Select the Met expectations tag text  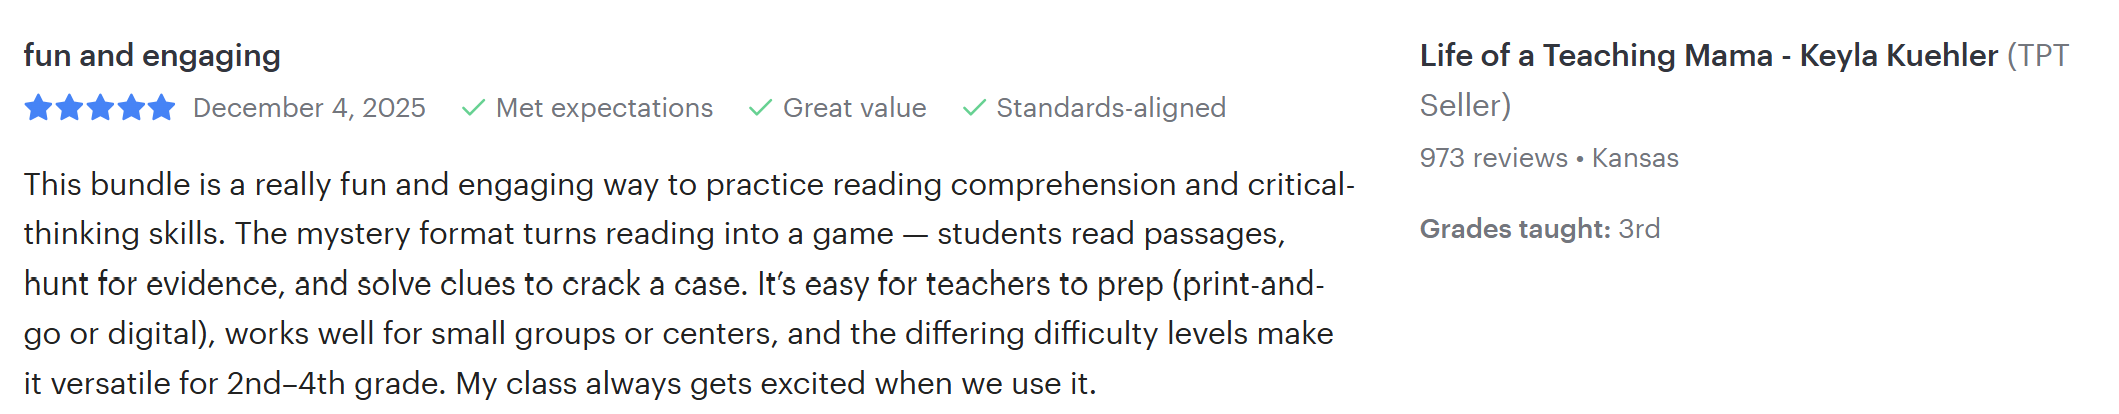(x=604, y=108)
